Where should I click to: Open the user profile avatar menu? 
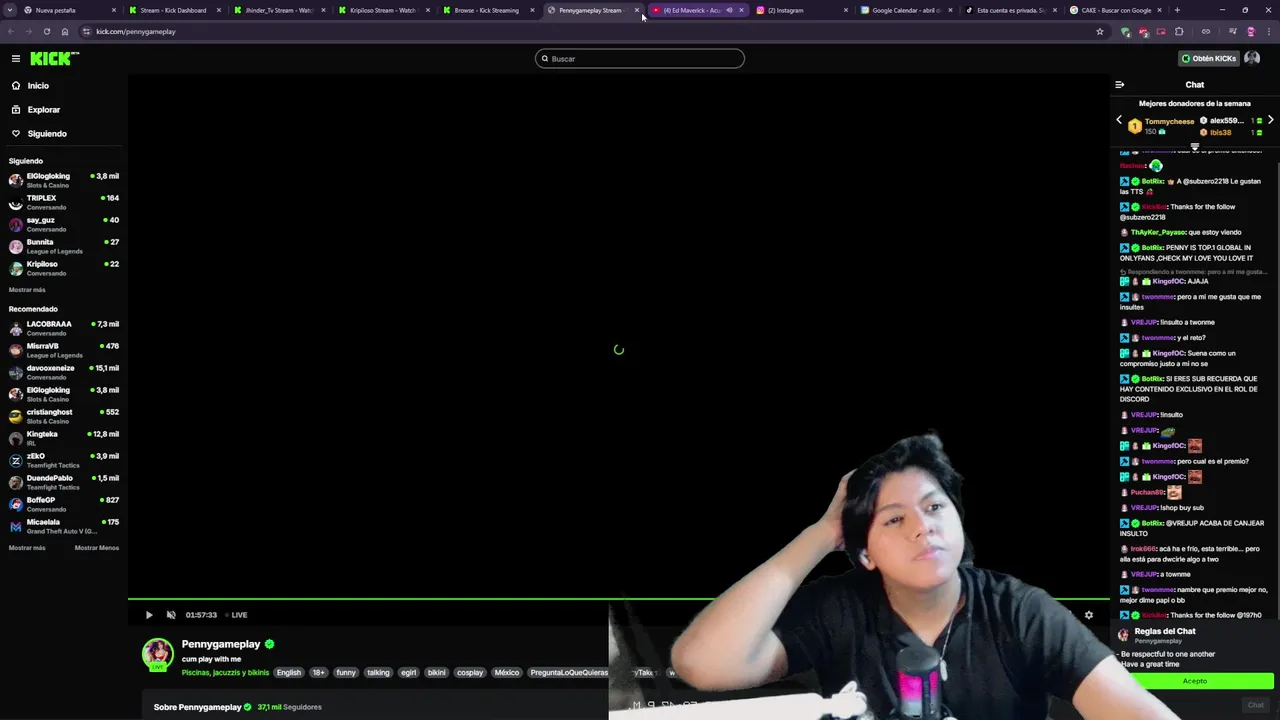[x=1252, y=59]
